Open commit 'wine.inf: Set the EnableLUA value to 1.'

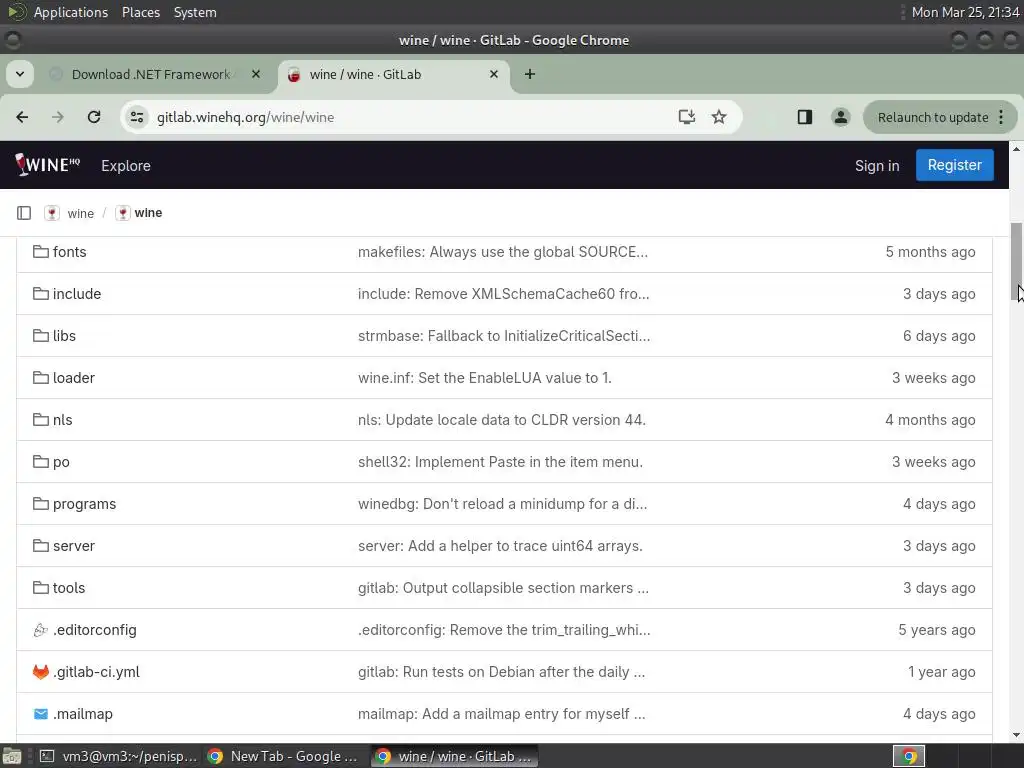[x=485, y=377]
